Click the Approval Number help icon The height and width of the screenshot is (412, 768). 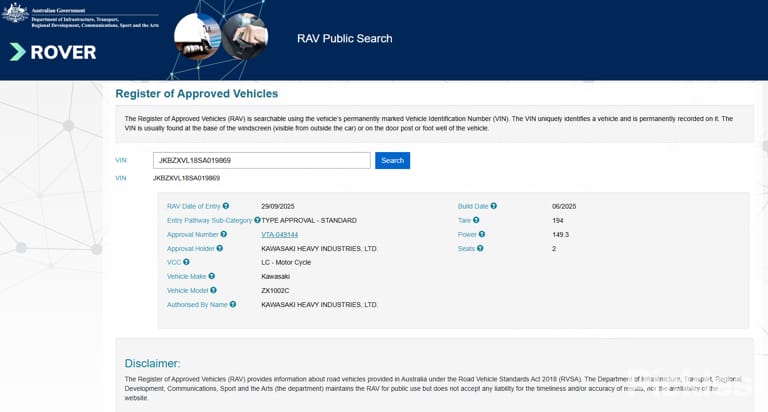224,235
